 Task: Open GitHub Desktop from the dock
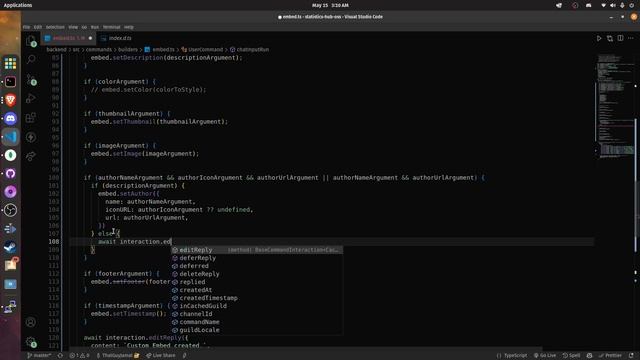tap(11, 173)
